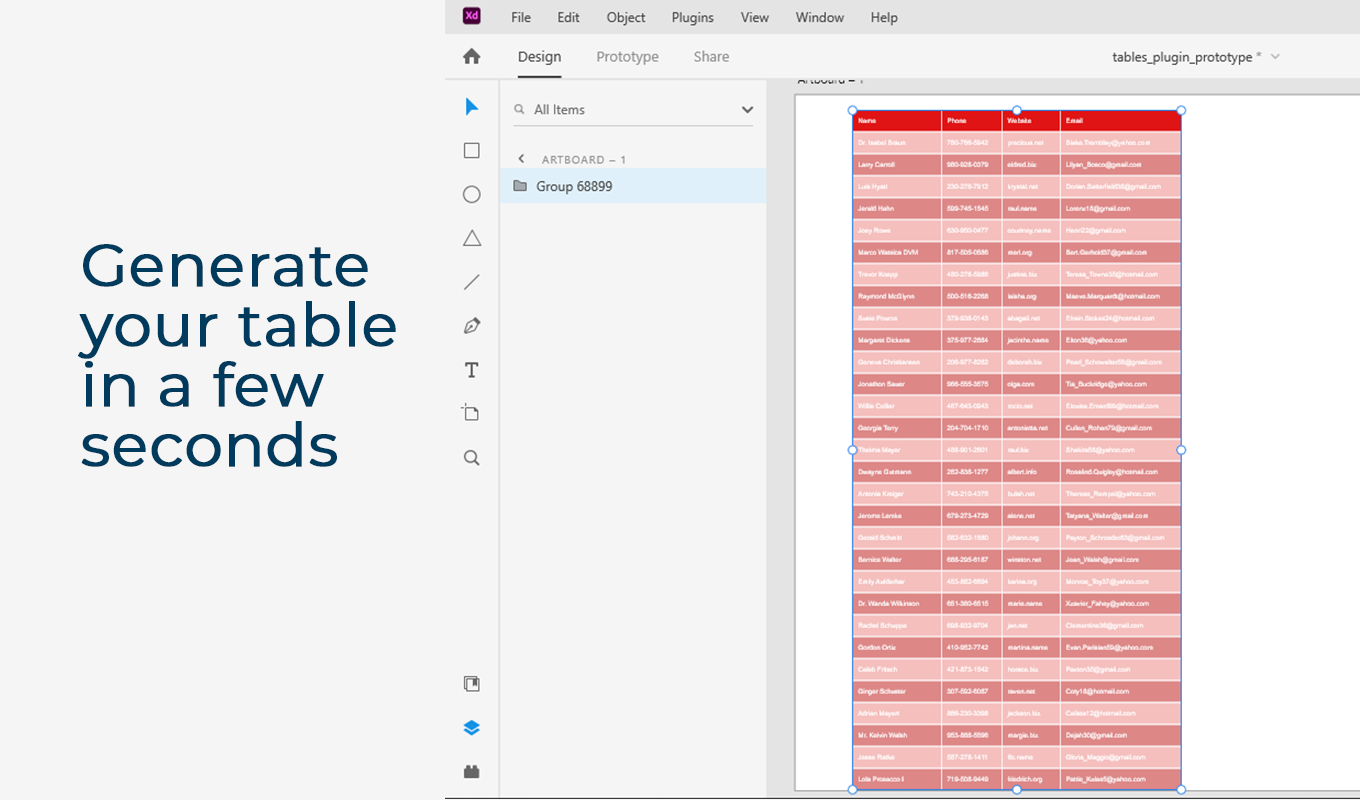Click the Dr. Wanda Wilkinson cell

click(x=897, y=603)
